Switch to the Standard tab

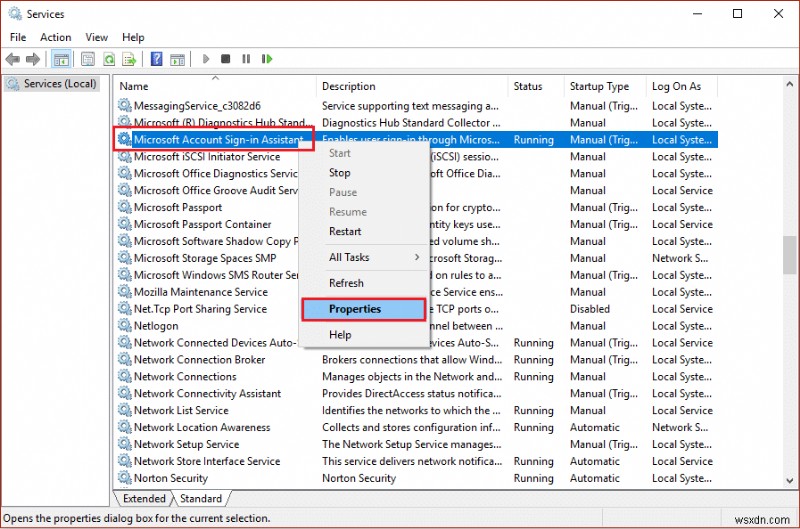(x=201, y=498)
